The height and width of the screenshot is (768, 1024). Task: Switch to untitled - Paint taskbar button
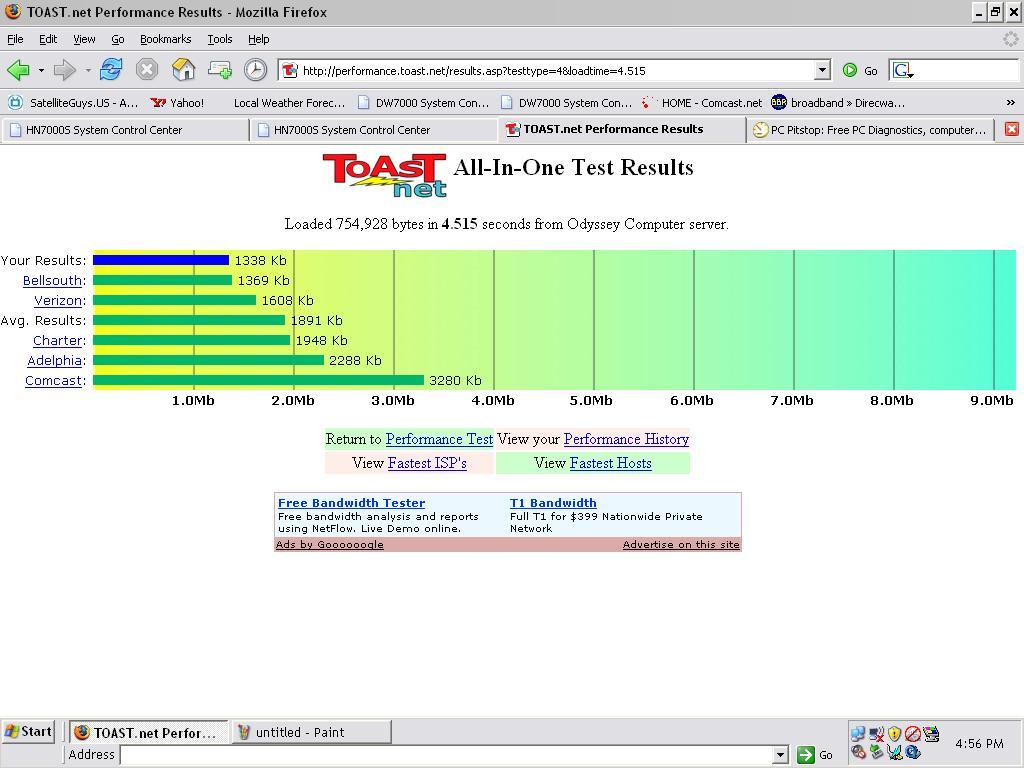[311, 732]
